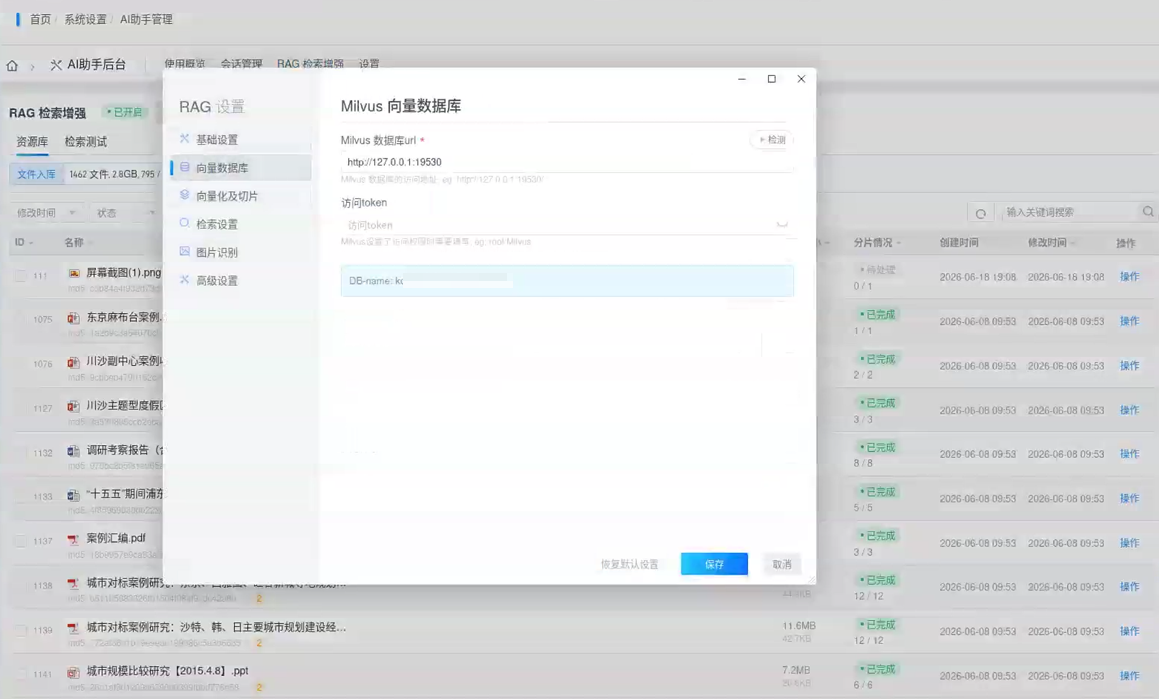1159x699 pixels.
Task: Tick checkbox for row ID 1075
Action: pos(21,320)
